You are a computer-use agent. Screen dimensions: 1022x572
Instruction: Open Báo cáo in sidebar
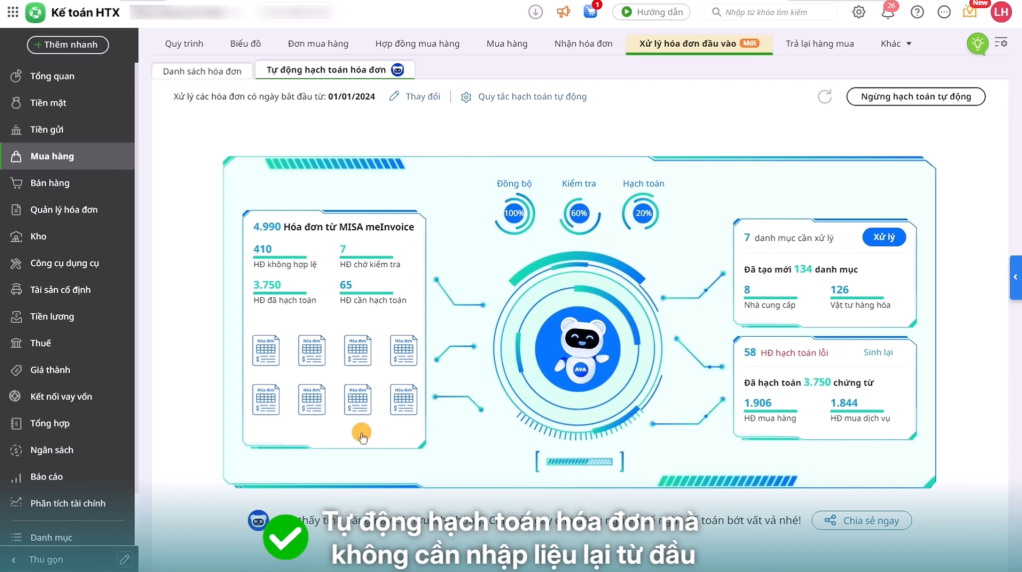(x=68, y=477)
